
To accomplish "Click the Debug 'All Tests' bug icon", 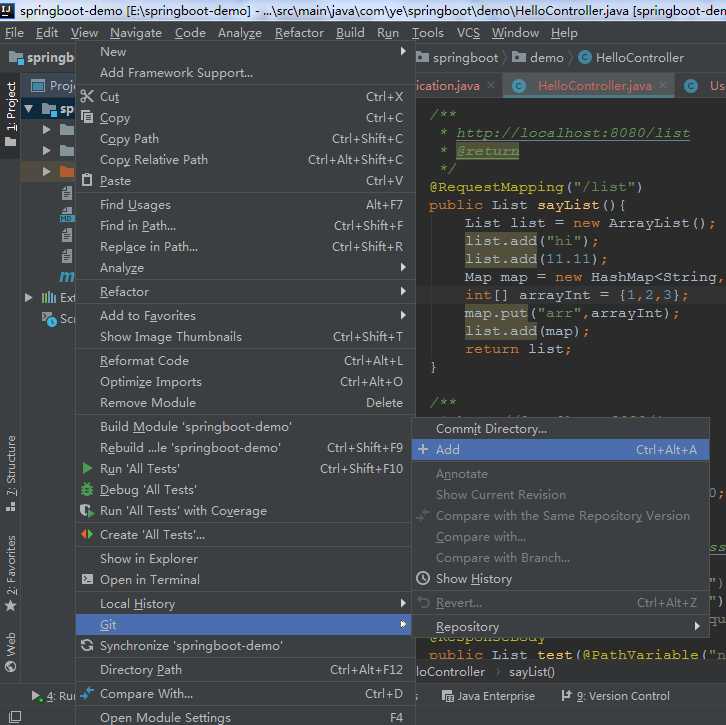I will pyautogui.click(x=87, y=489).
